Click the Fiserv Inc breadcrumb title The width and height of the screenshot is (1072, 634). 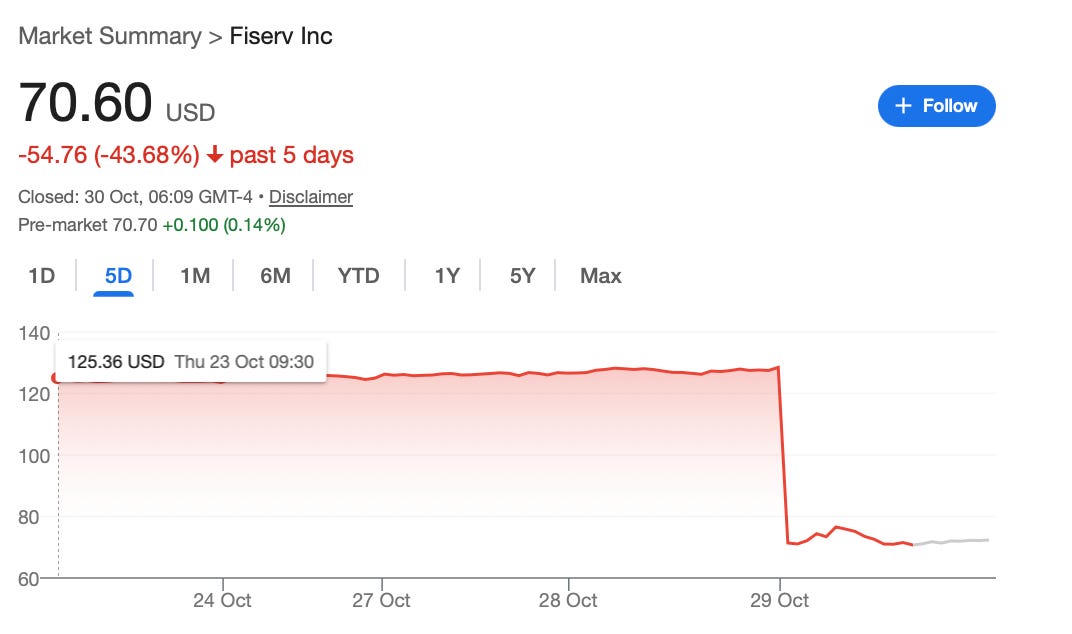tap(283, 35)
